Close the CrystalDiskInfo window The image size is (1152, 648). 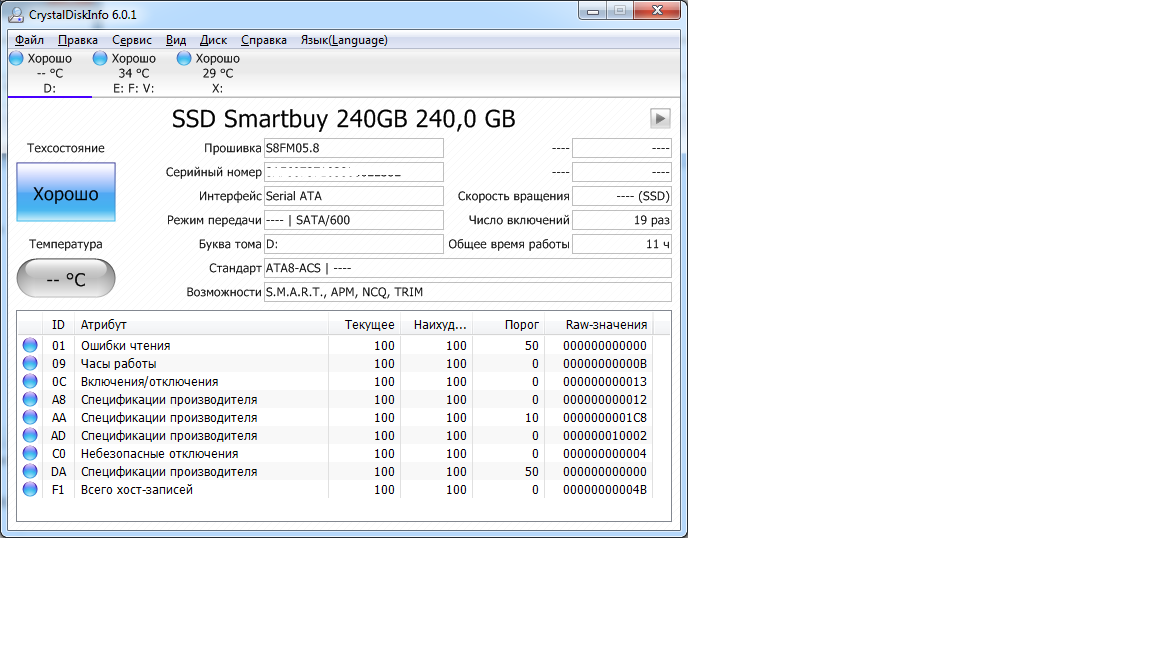(657, 10)
